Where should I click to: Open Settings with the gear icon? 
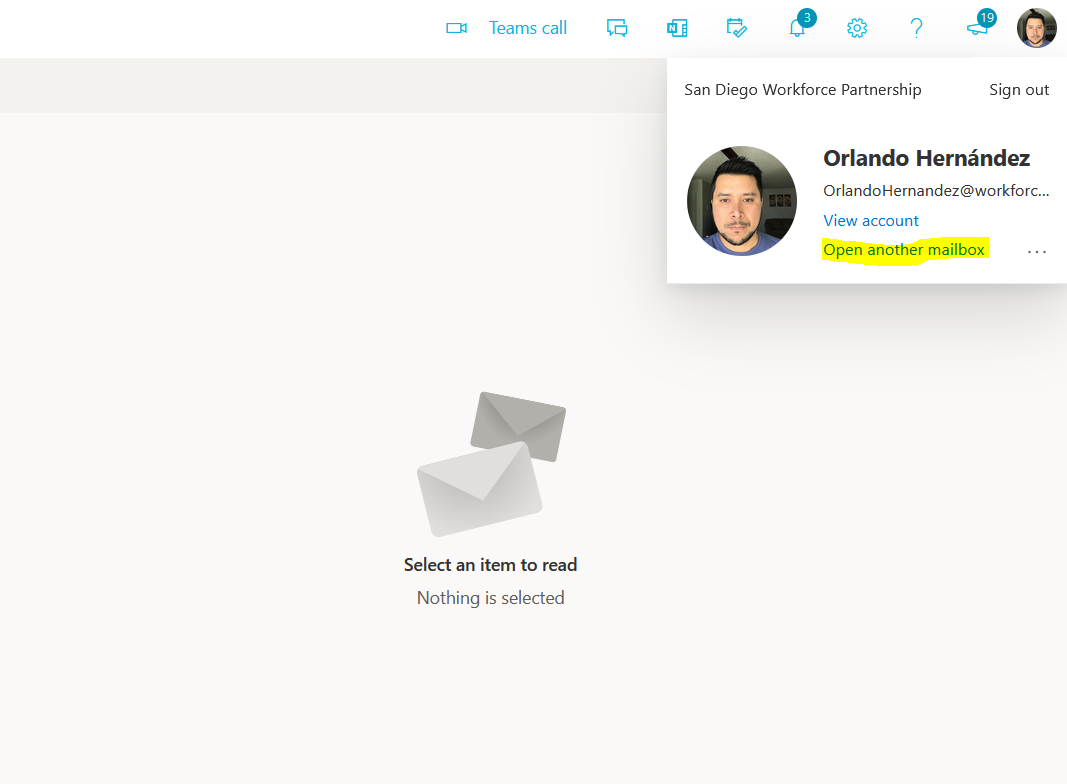tap(857, 28)
